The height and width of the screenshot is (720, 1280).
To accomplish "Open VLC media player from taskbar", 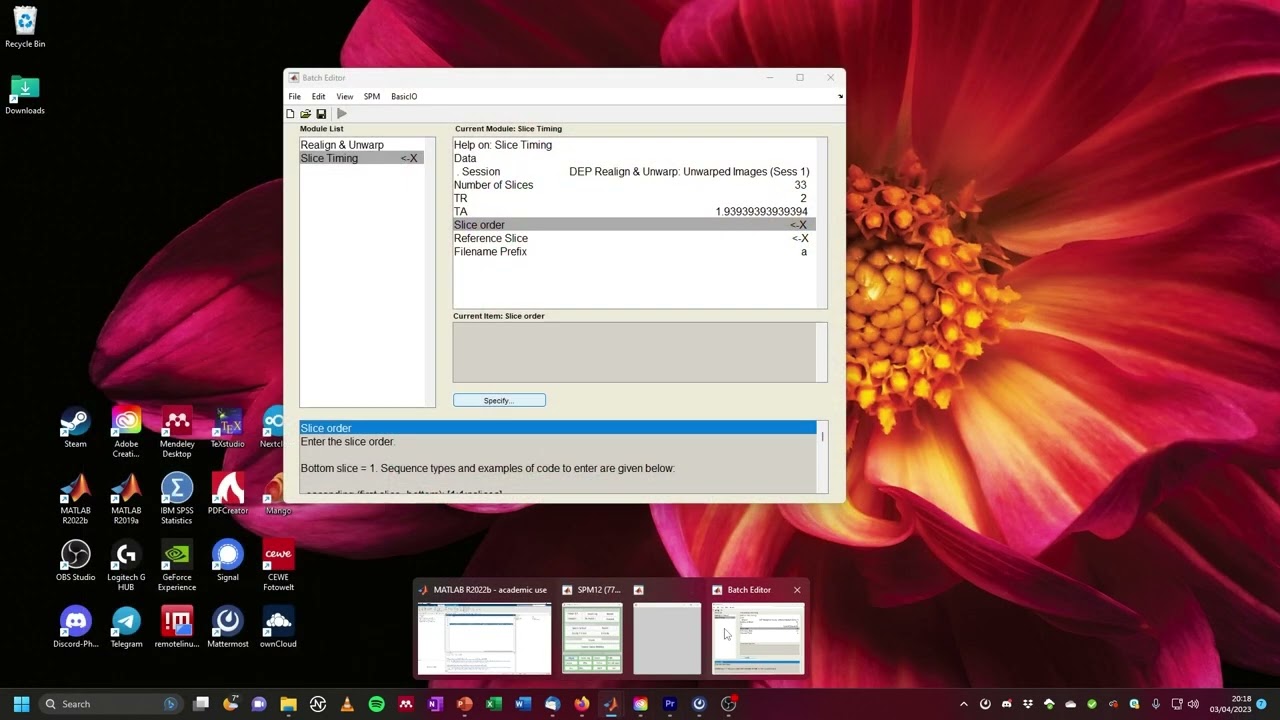I will click(x=347, y=704).
